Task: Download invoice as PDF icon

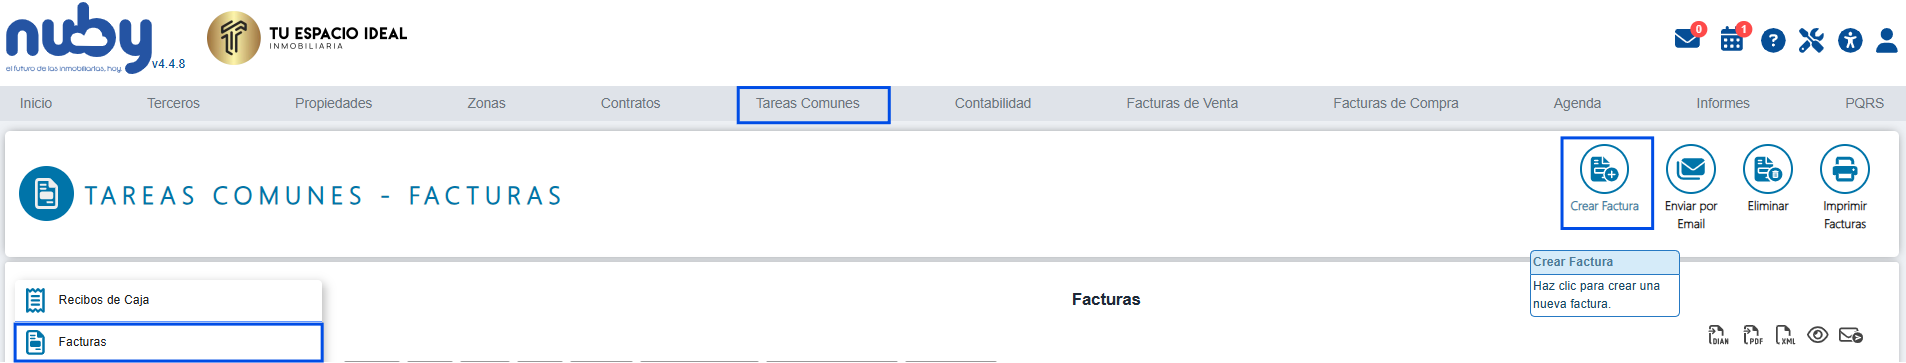Action: click(1753, 335)
